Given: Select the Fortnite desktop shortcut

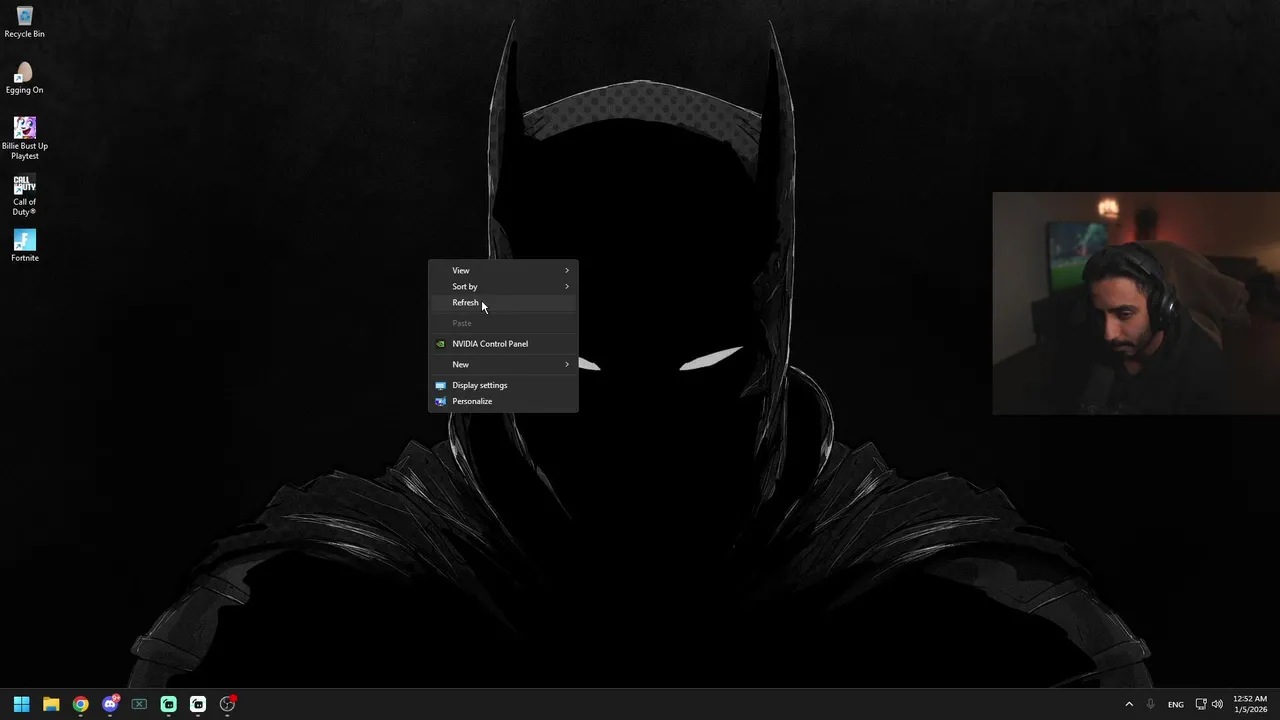Looking at the screenshot, I should click(24, 246).
